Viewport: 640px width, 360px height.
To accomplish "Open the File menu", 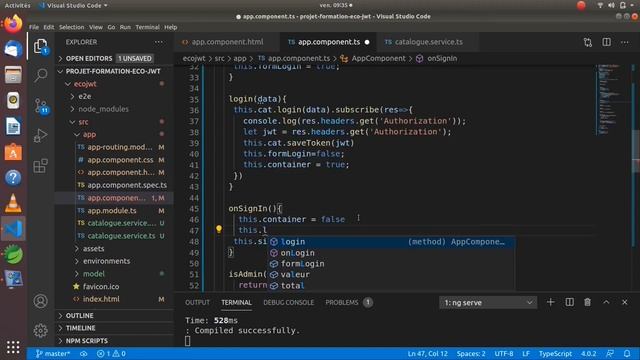I will tap(34, 27).
